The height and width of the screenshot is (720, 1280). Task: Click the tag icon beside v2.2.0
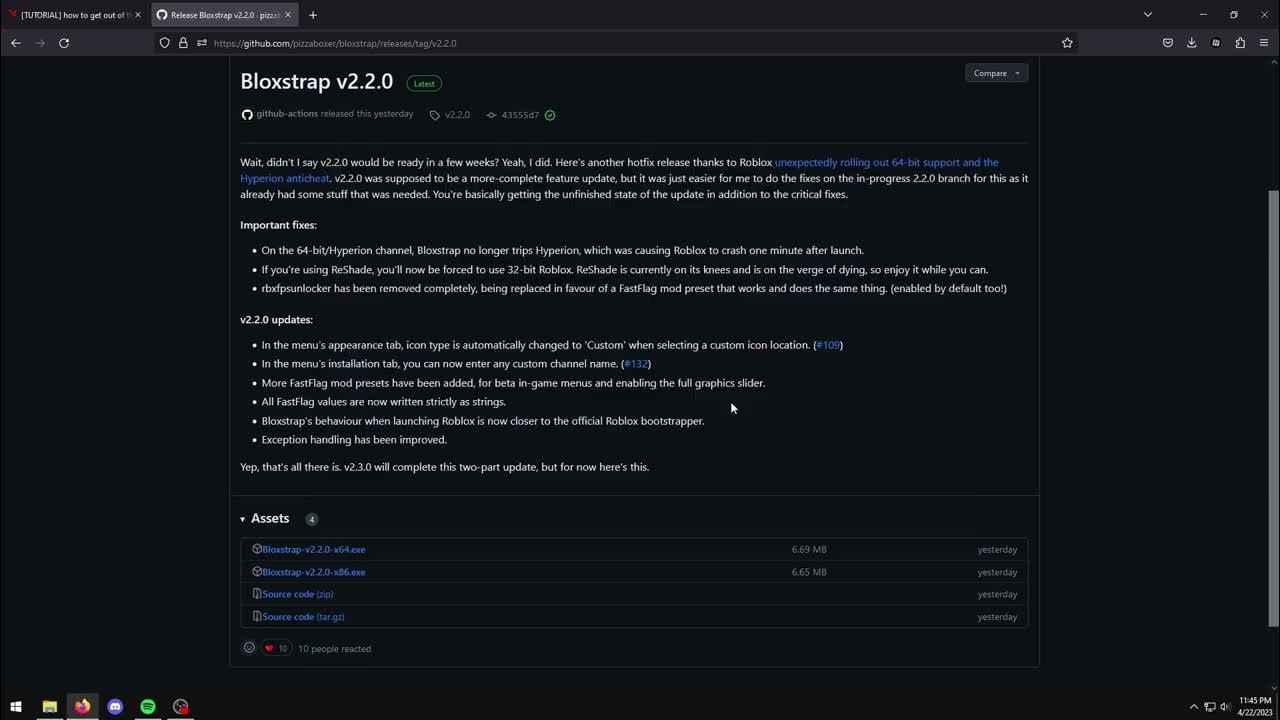[434, 115]
